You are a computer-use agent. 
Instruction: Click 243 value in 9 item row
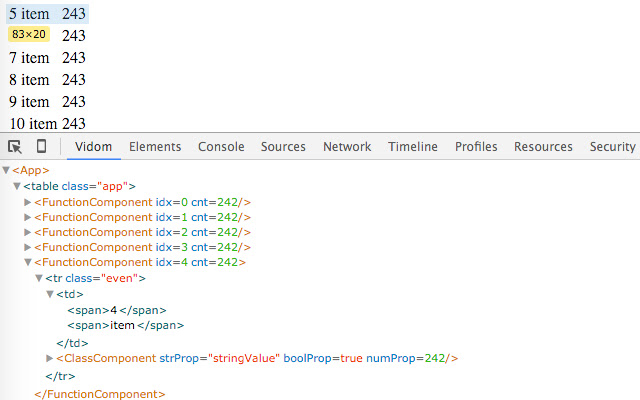tap(74, 102)
